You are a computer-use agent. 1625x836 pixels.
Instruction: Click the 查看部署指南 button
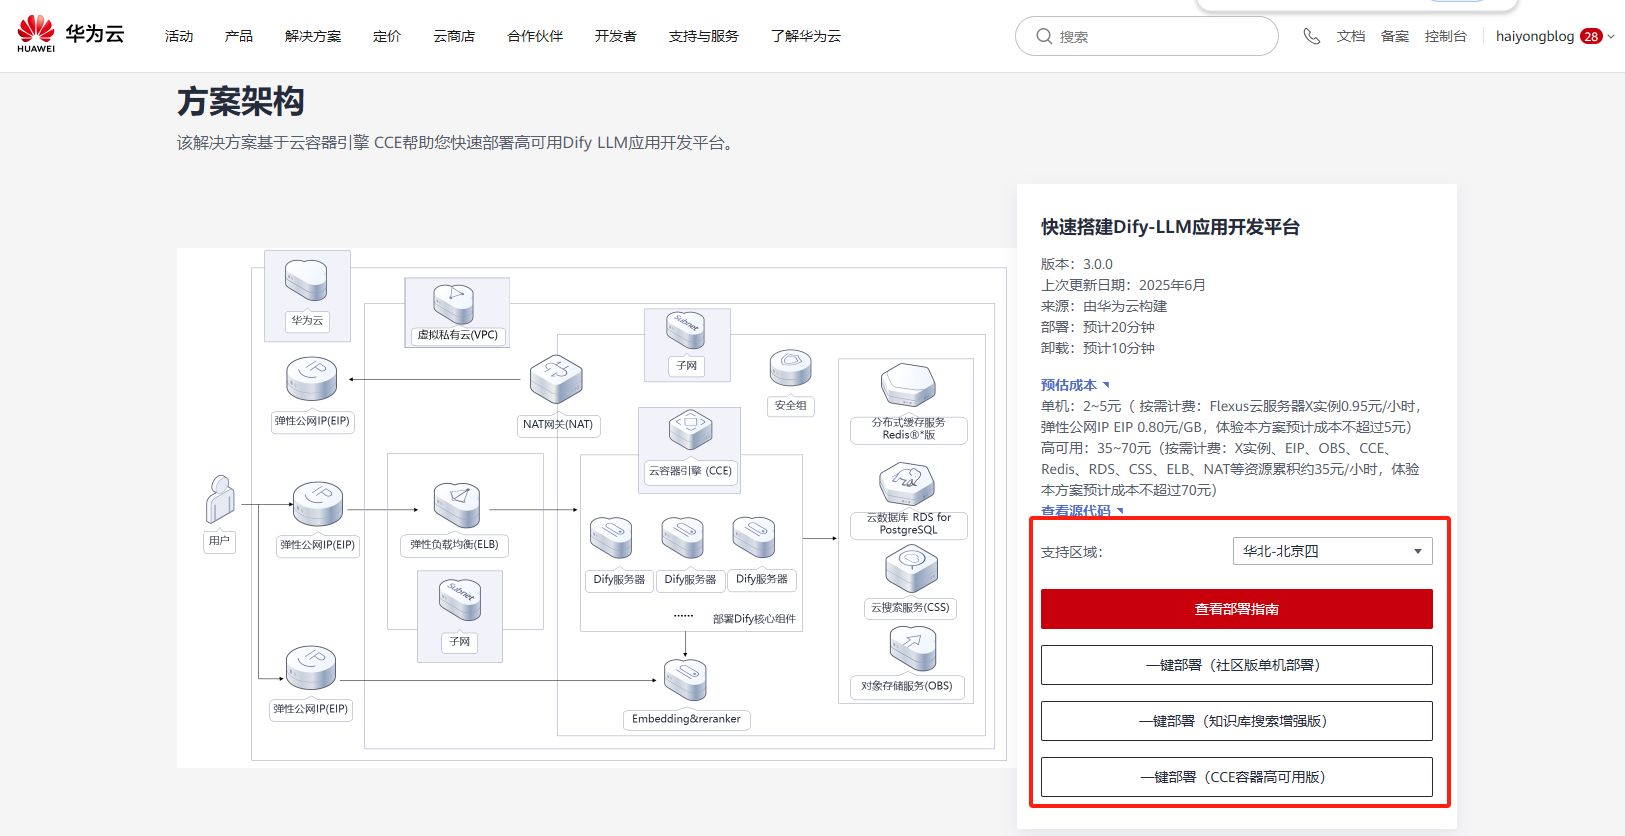coord(1237,609)
